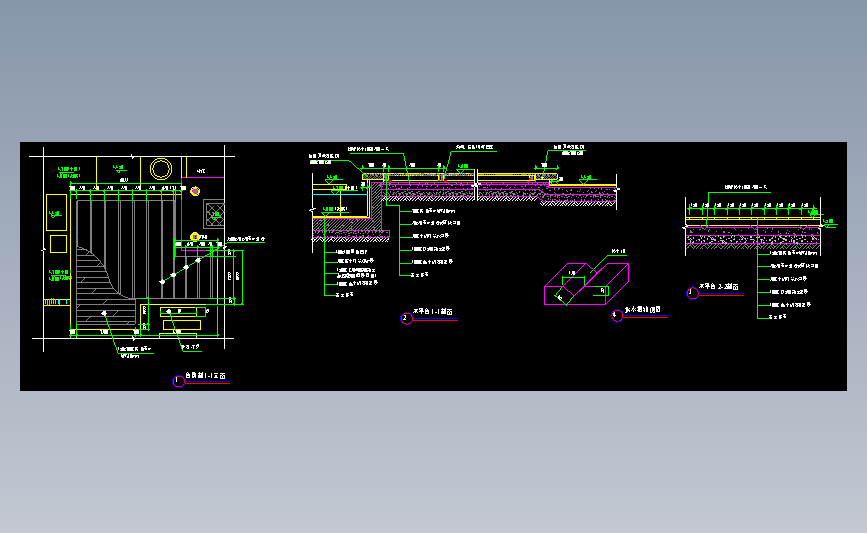Select the title text beside bubble 4
The width and height of the screenshot is (867, 533).
click(x=643, y=310)
